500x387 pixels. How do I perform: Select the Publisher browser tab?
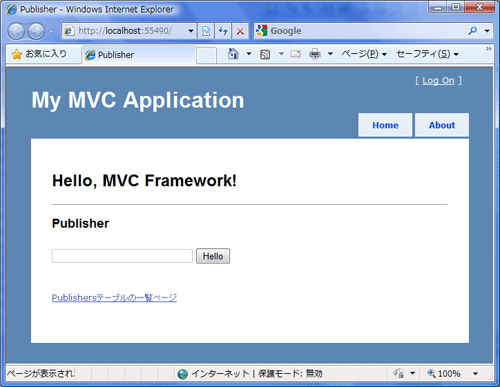click(x=139, y=55)
